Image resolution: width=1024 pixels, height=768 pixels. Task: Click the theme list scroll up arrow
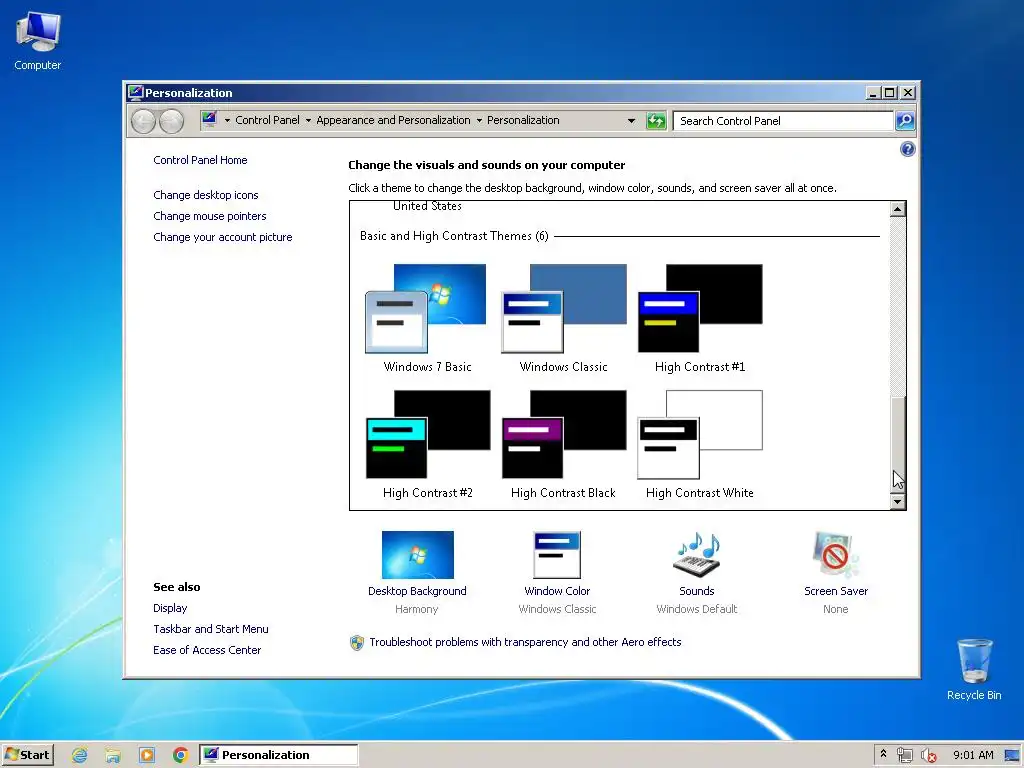(x=898, y=209)
